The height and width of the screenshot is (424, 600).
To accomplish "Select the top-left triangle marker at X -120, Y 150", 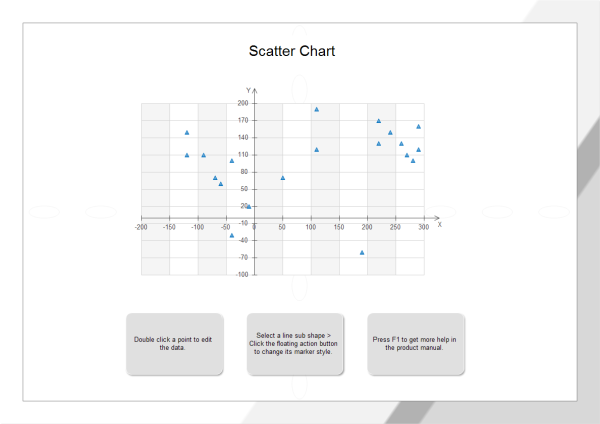I will coord(187,132).
